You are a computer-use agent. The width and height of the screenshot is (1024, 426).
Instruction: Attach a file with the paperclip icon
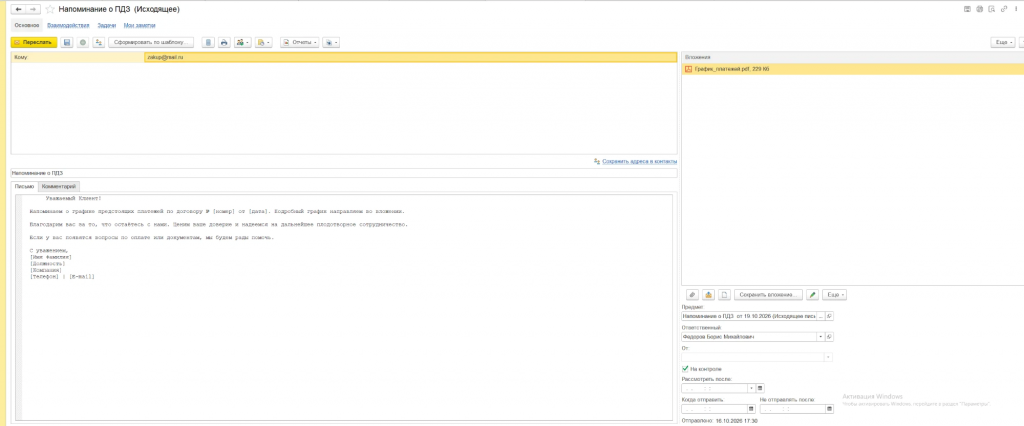pyautogui.click(x=693, y=295)
